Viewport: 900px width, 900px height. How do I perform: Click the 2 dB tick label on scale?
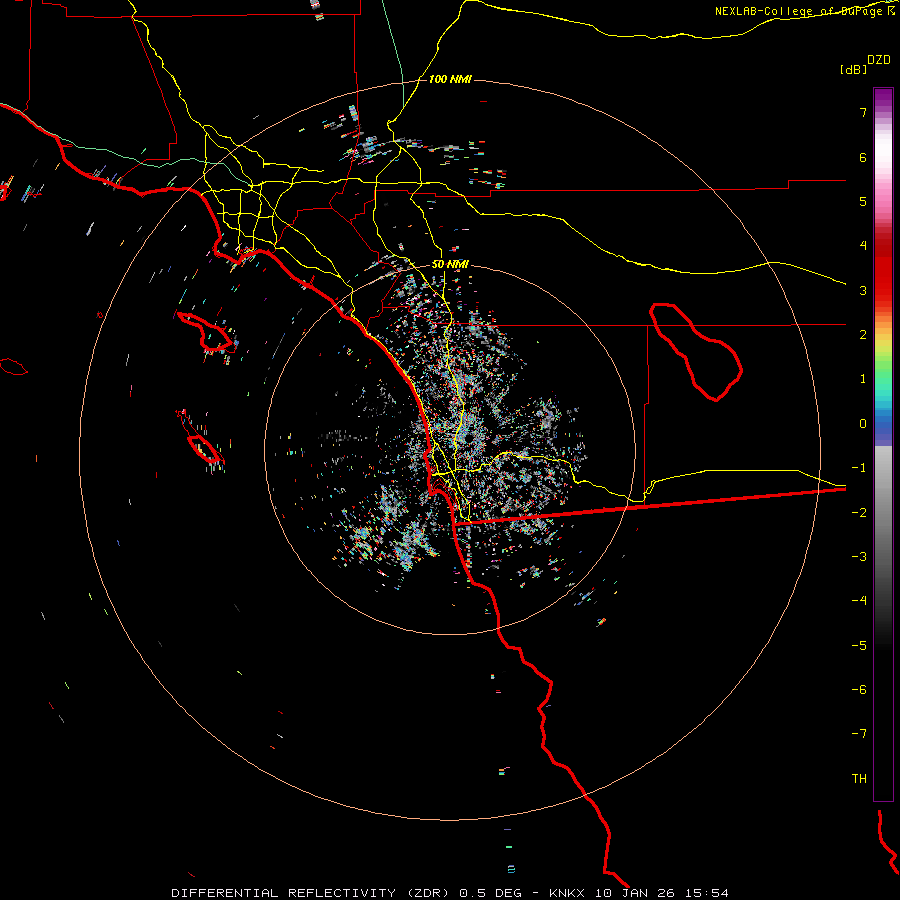[863, 335]
